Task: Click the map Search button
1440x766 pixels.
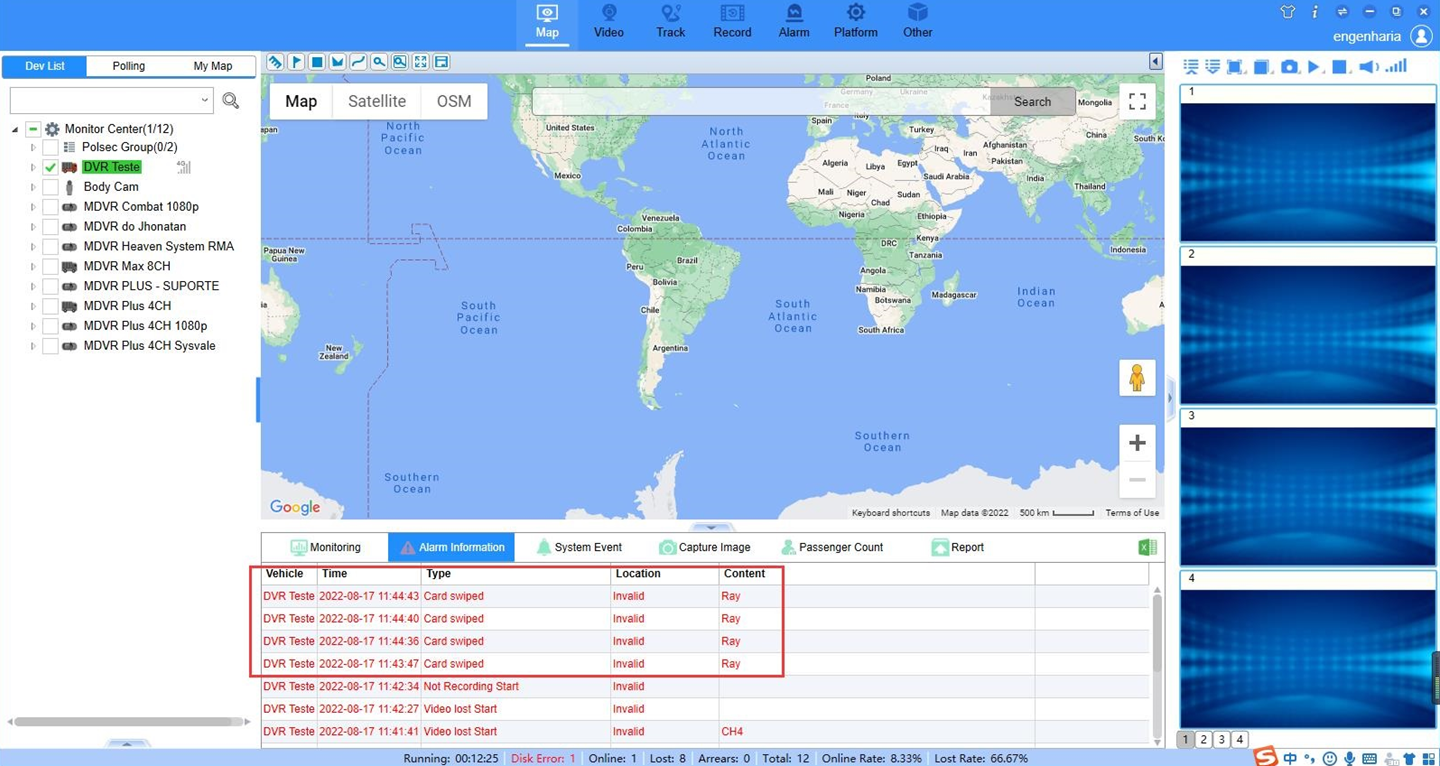Action: coord(1032,102)
